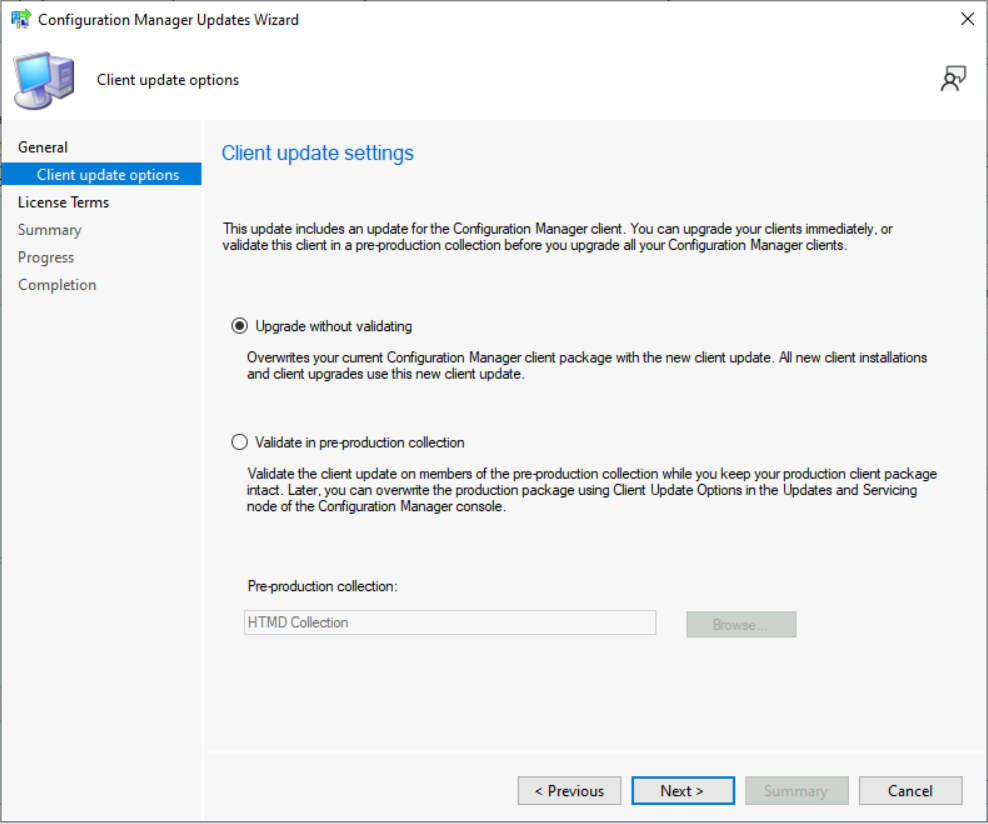Click the wizard computer icon in header
The width and height of the screenshot is (988, 824).
pyautogui.click(x=44, y=81)
